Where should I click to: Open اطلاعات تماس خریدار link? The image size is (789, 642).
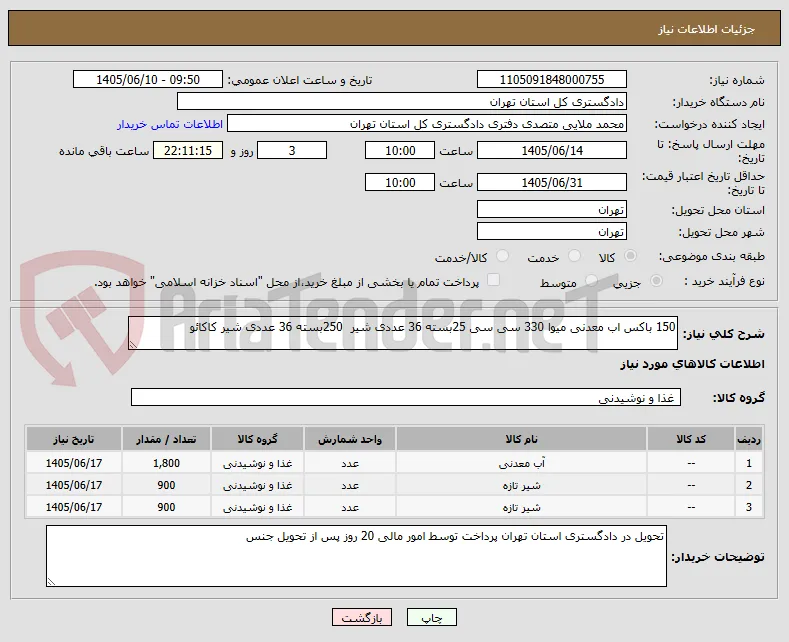[x=170, y=124]
